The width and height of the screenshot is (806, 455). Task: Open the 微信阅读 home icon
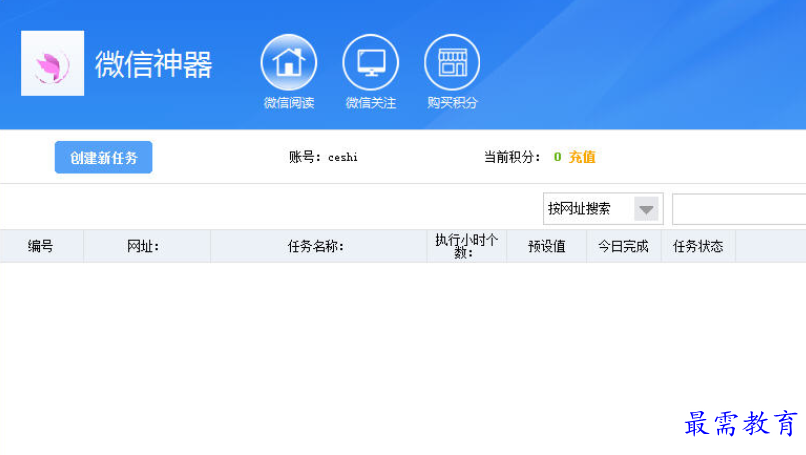pos(288,63)
